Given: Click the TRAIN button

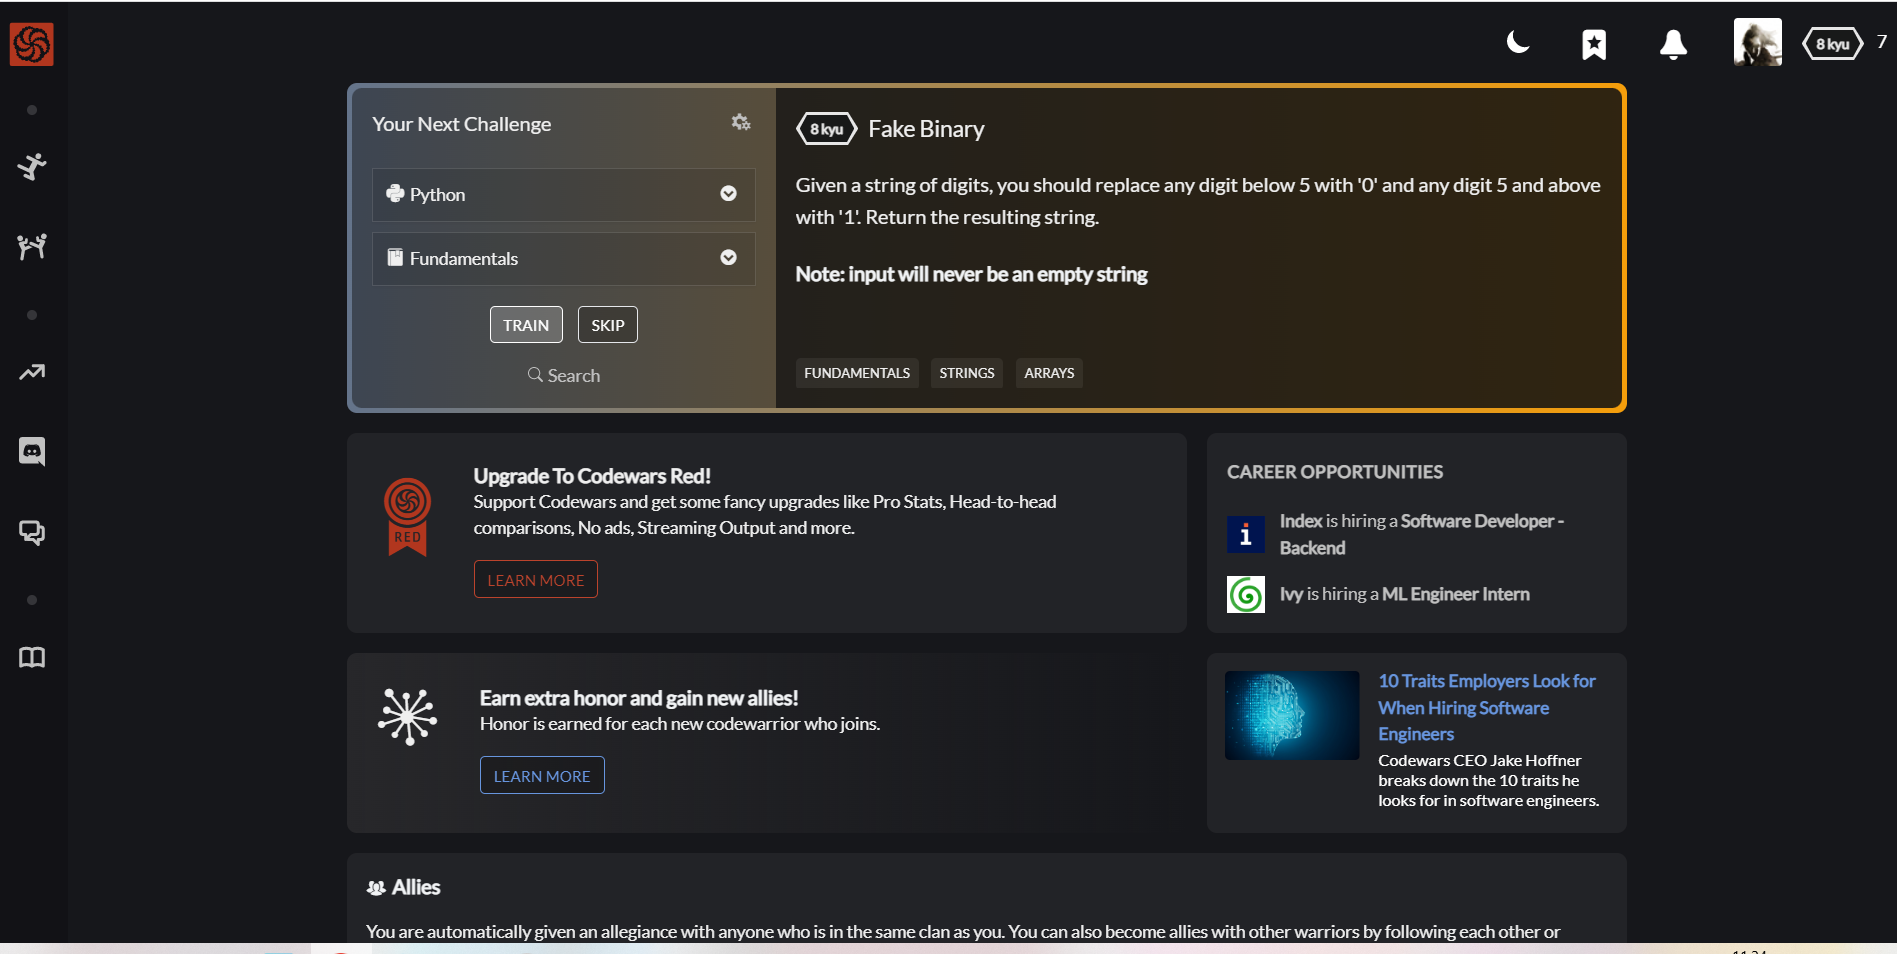Looking at the screenshot, I should click(x=526, y=325).
